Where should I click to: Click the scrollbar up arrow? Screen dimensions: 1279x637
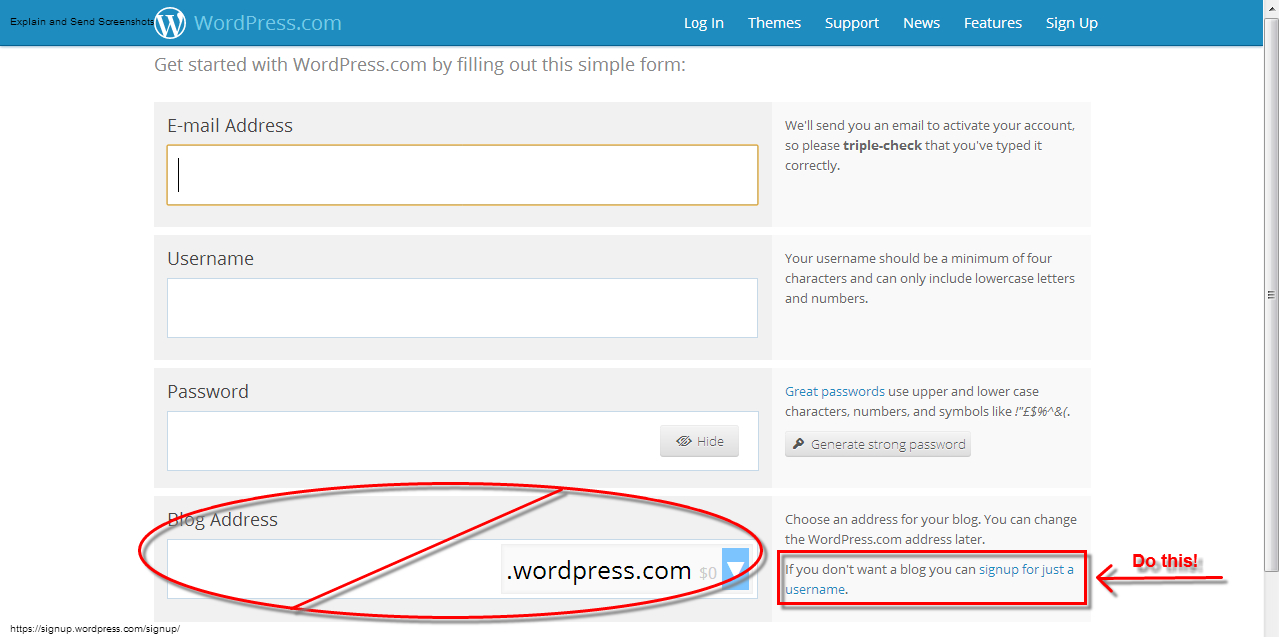click(1271, 8)
